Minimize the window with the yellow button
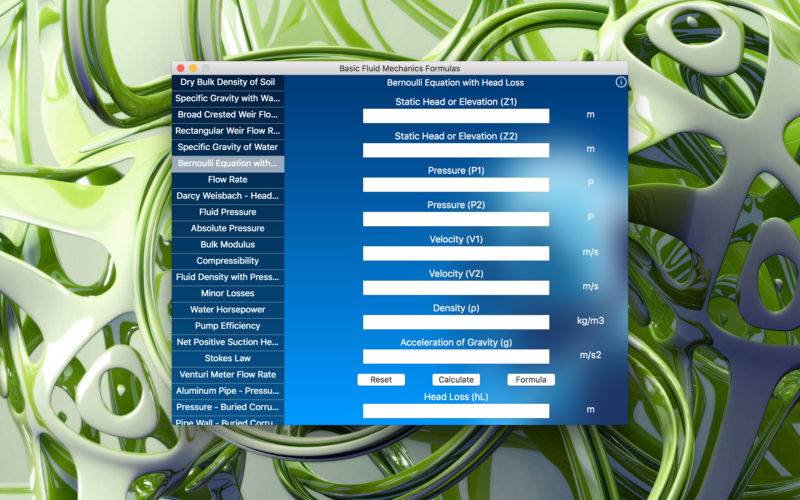 coord(193,68)
